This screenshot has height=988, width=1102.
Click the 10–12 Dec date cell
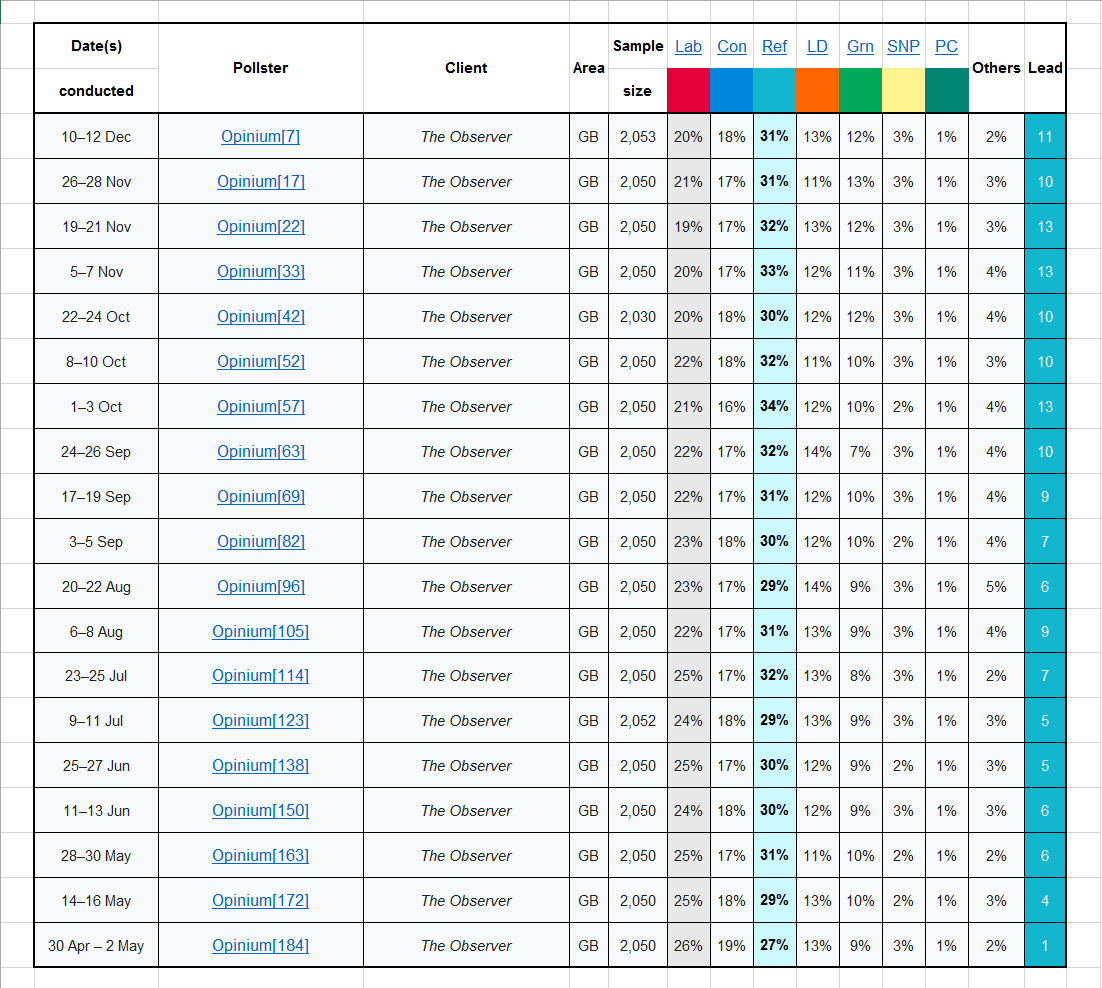(x=96, y=137)
